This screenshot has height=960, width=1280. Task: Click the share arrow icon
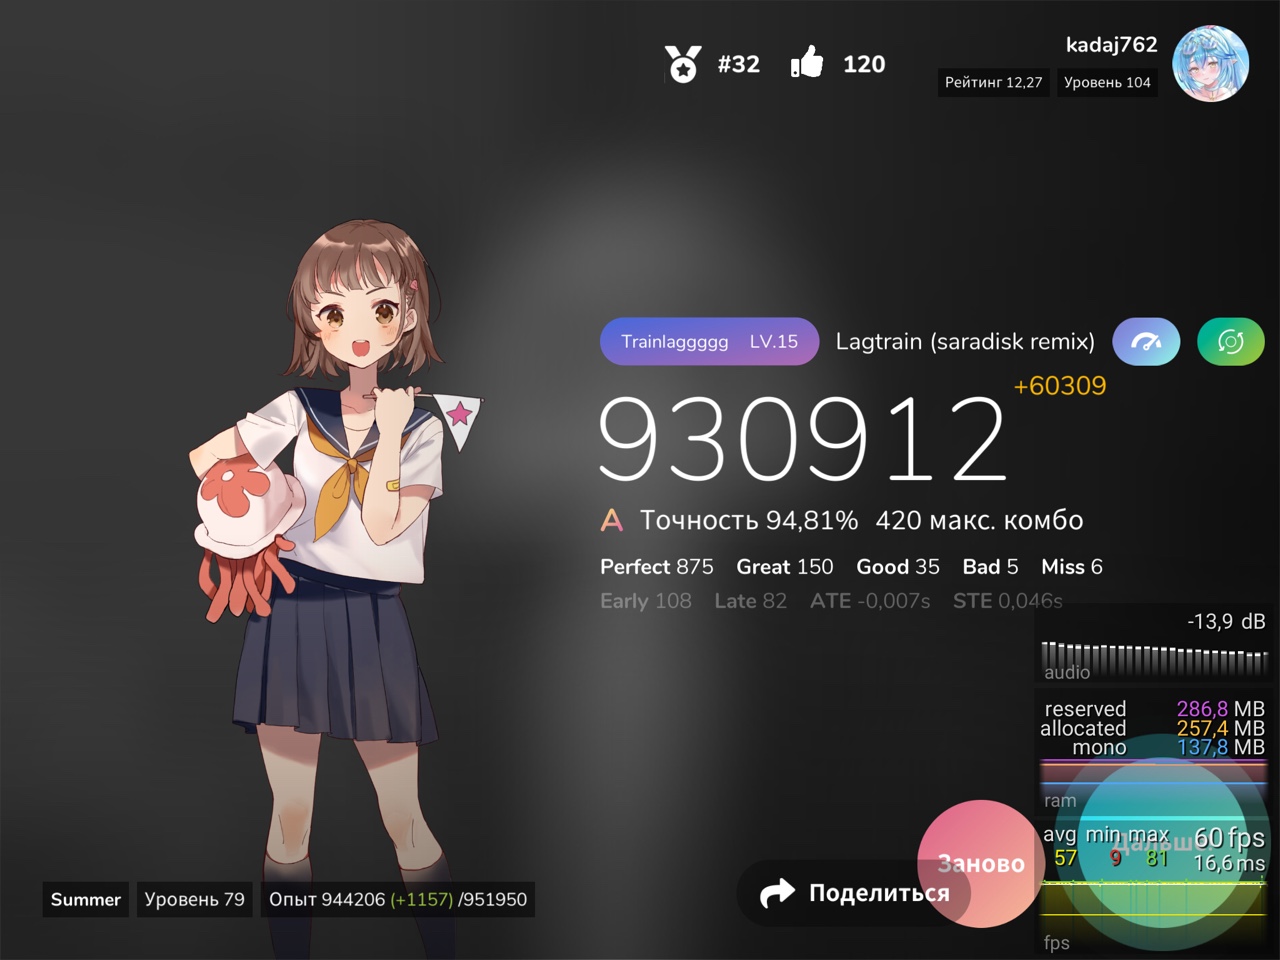point(776,893)
